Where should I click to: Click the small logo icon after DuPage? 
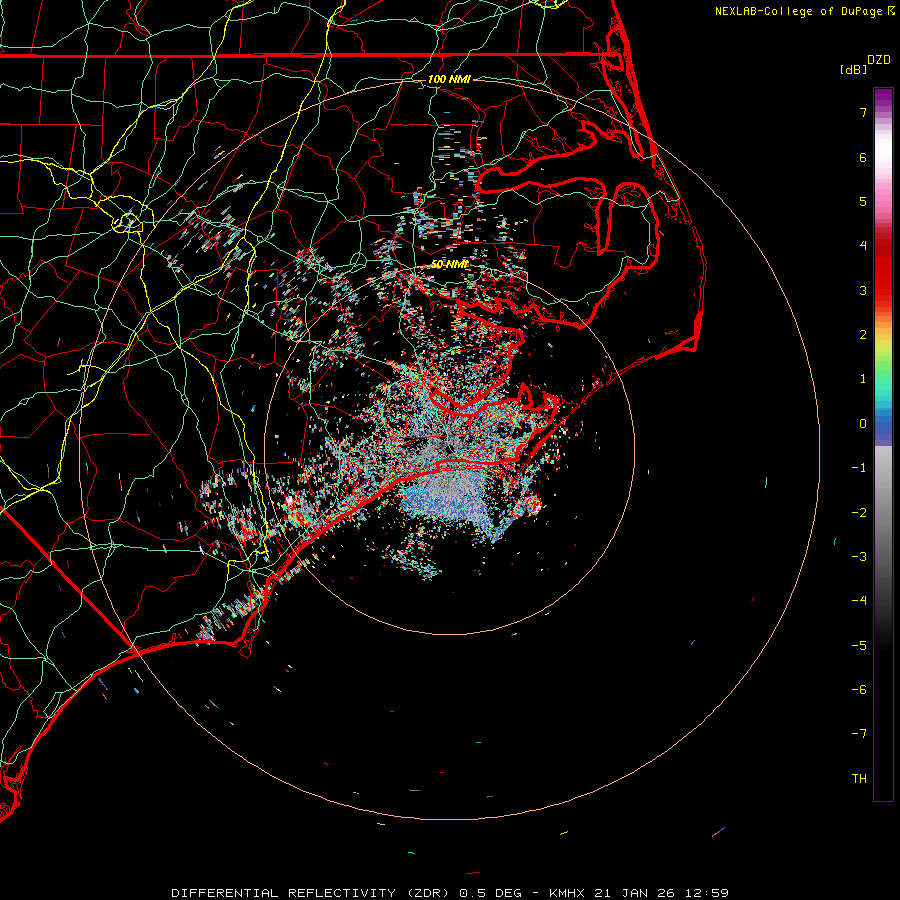coord(892,11)
